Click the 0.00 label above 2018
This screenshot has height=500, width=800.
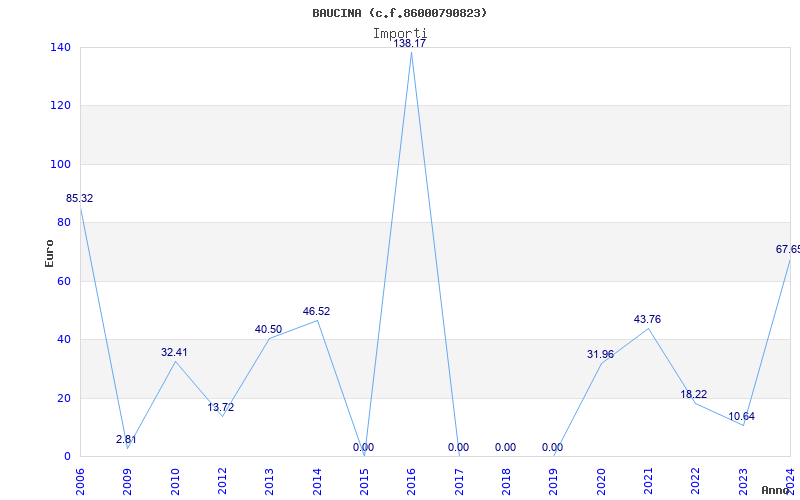pos(506,447)
